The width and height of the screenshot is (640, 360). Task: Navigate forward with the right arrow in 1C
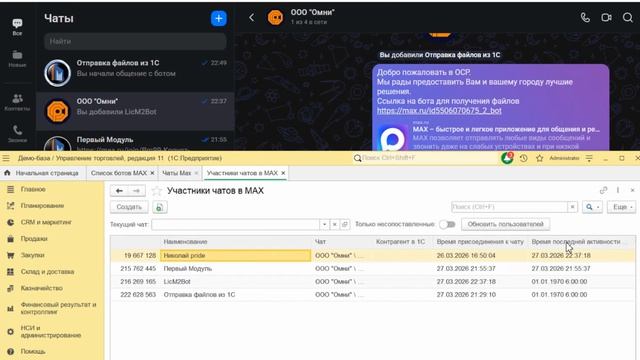coord(136,191)
